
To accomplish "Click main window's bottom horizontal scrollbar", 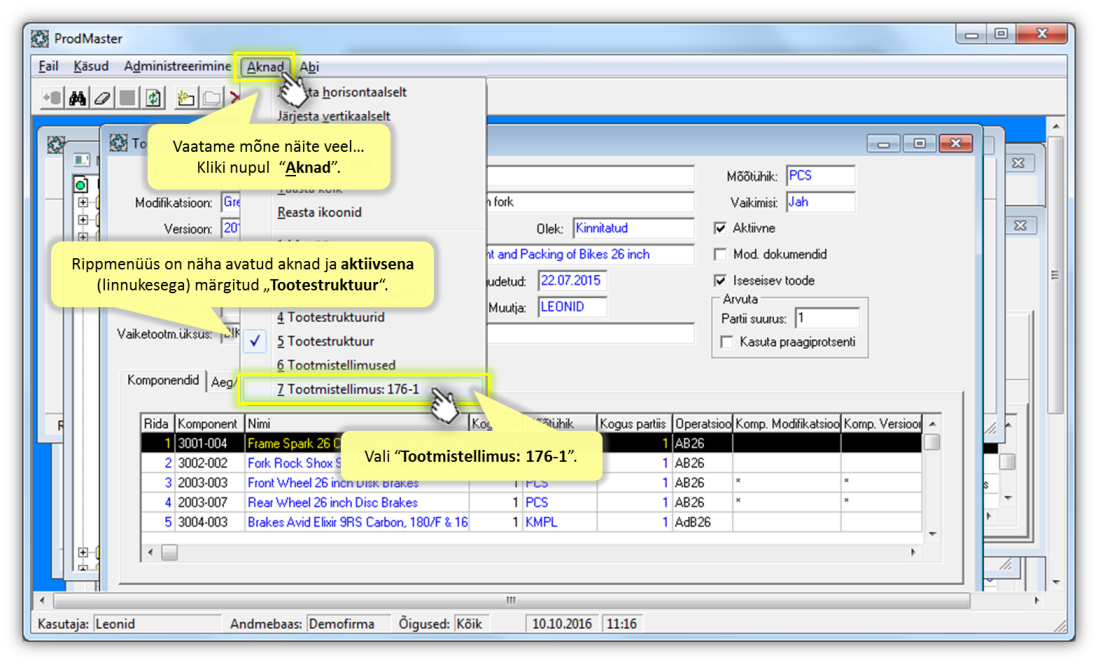I will [x=512, y=600].
